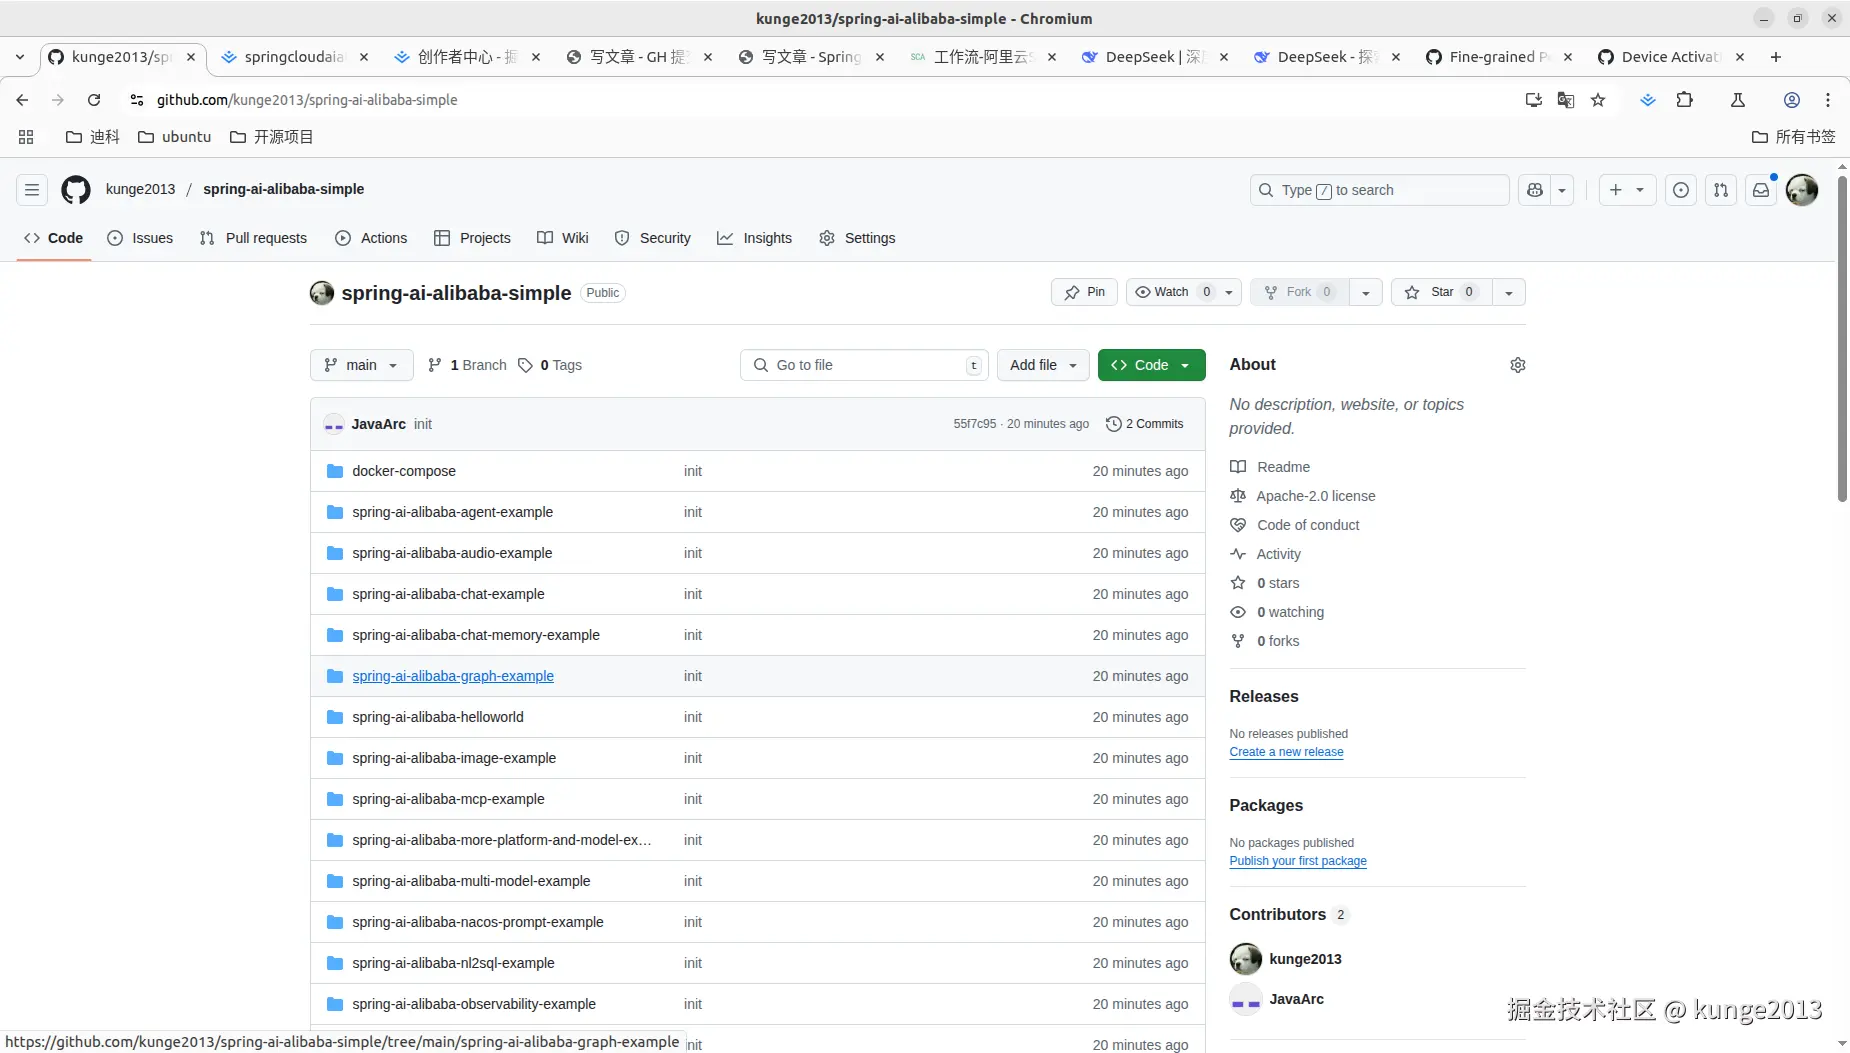Viewport: 1850px width, 1053px height.
Task: Click Publish your first package link
Action: 1298,861
